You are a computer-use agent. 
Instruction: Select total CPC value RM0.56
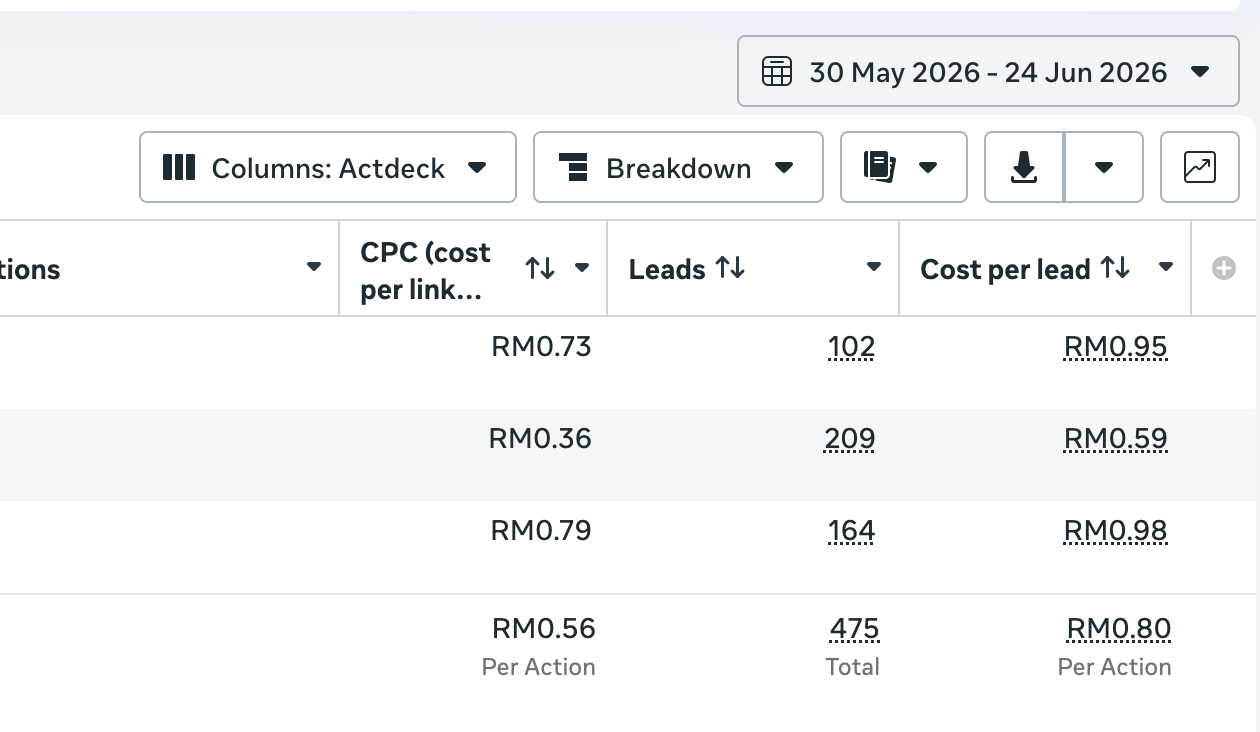(x=543, y=629)
